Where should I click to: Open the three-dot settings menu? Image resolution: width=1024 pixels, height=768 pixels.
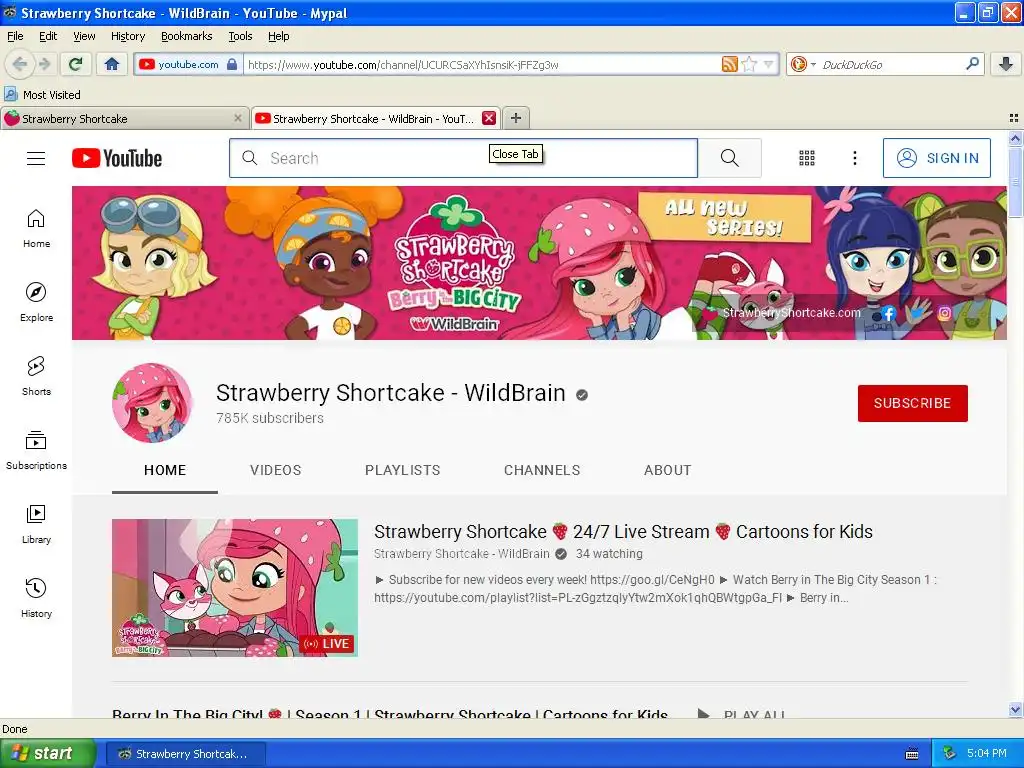854,158
